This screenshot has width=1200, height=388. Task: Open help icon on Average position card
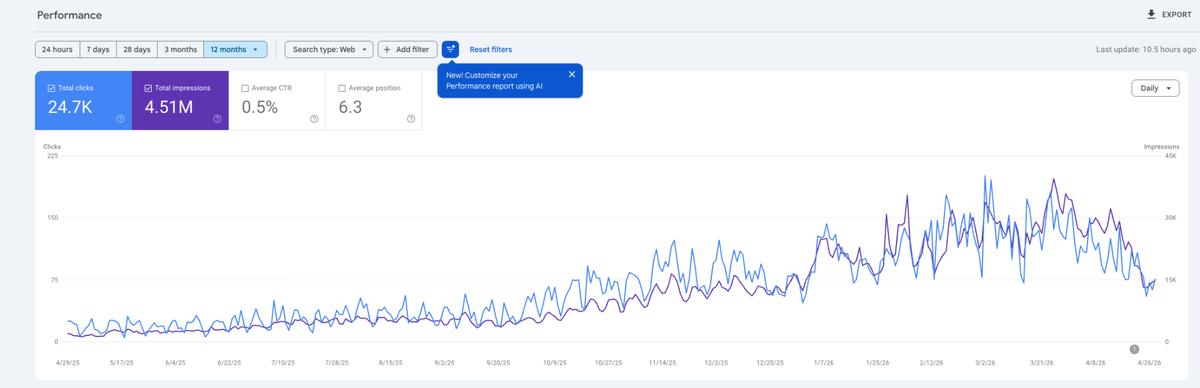point(410,119)
